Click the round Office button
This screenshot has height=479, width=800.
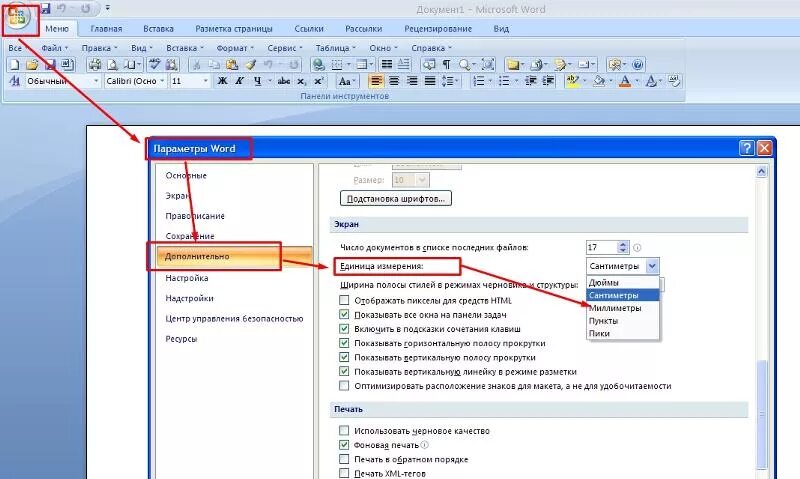(x=17, y=17)
